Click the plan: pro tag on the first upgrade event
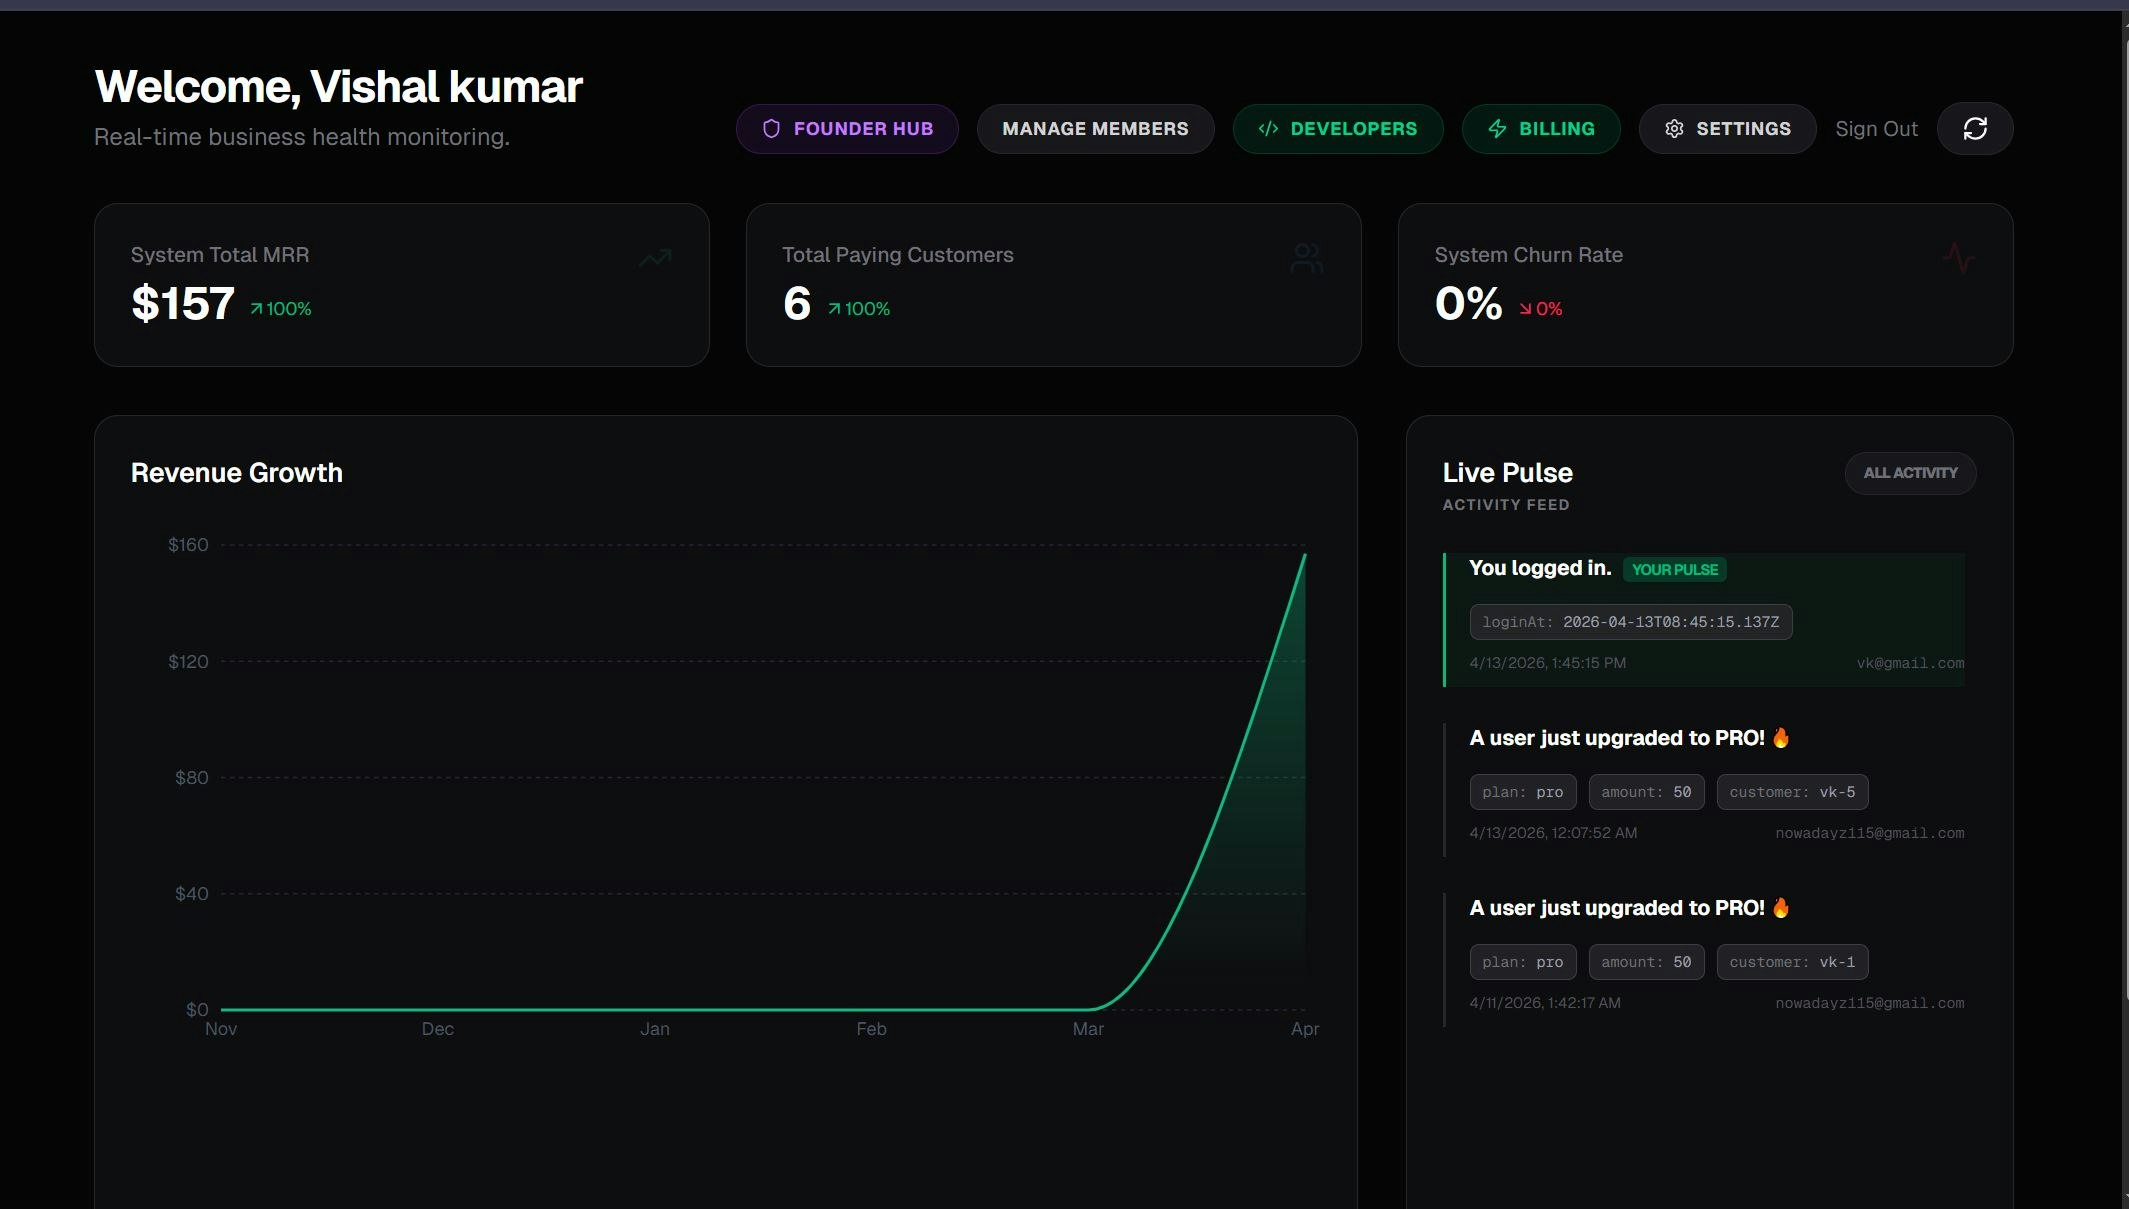 pyautogui.click(x=1522, y=791)
